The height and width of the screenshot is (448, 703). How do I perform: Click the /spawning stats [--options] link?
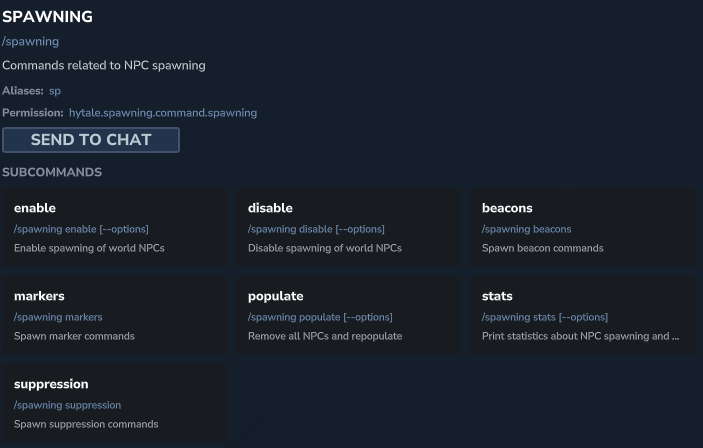tap(544, 317)
